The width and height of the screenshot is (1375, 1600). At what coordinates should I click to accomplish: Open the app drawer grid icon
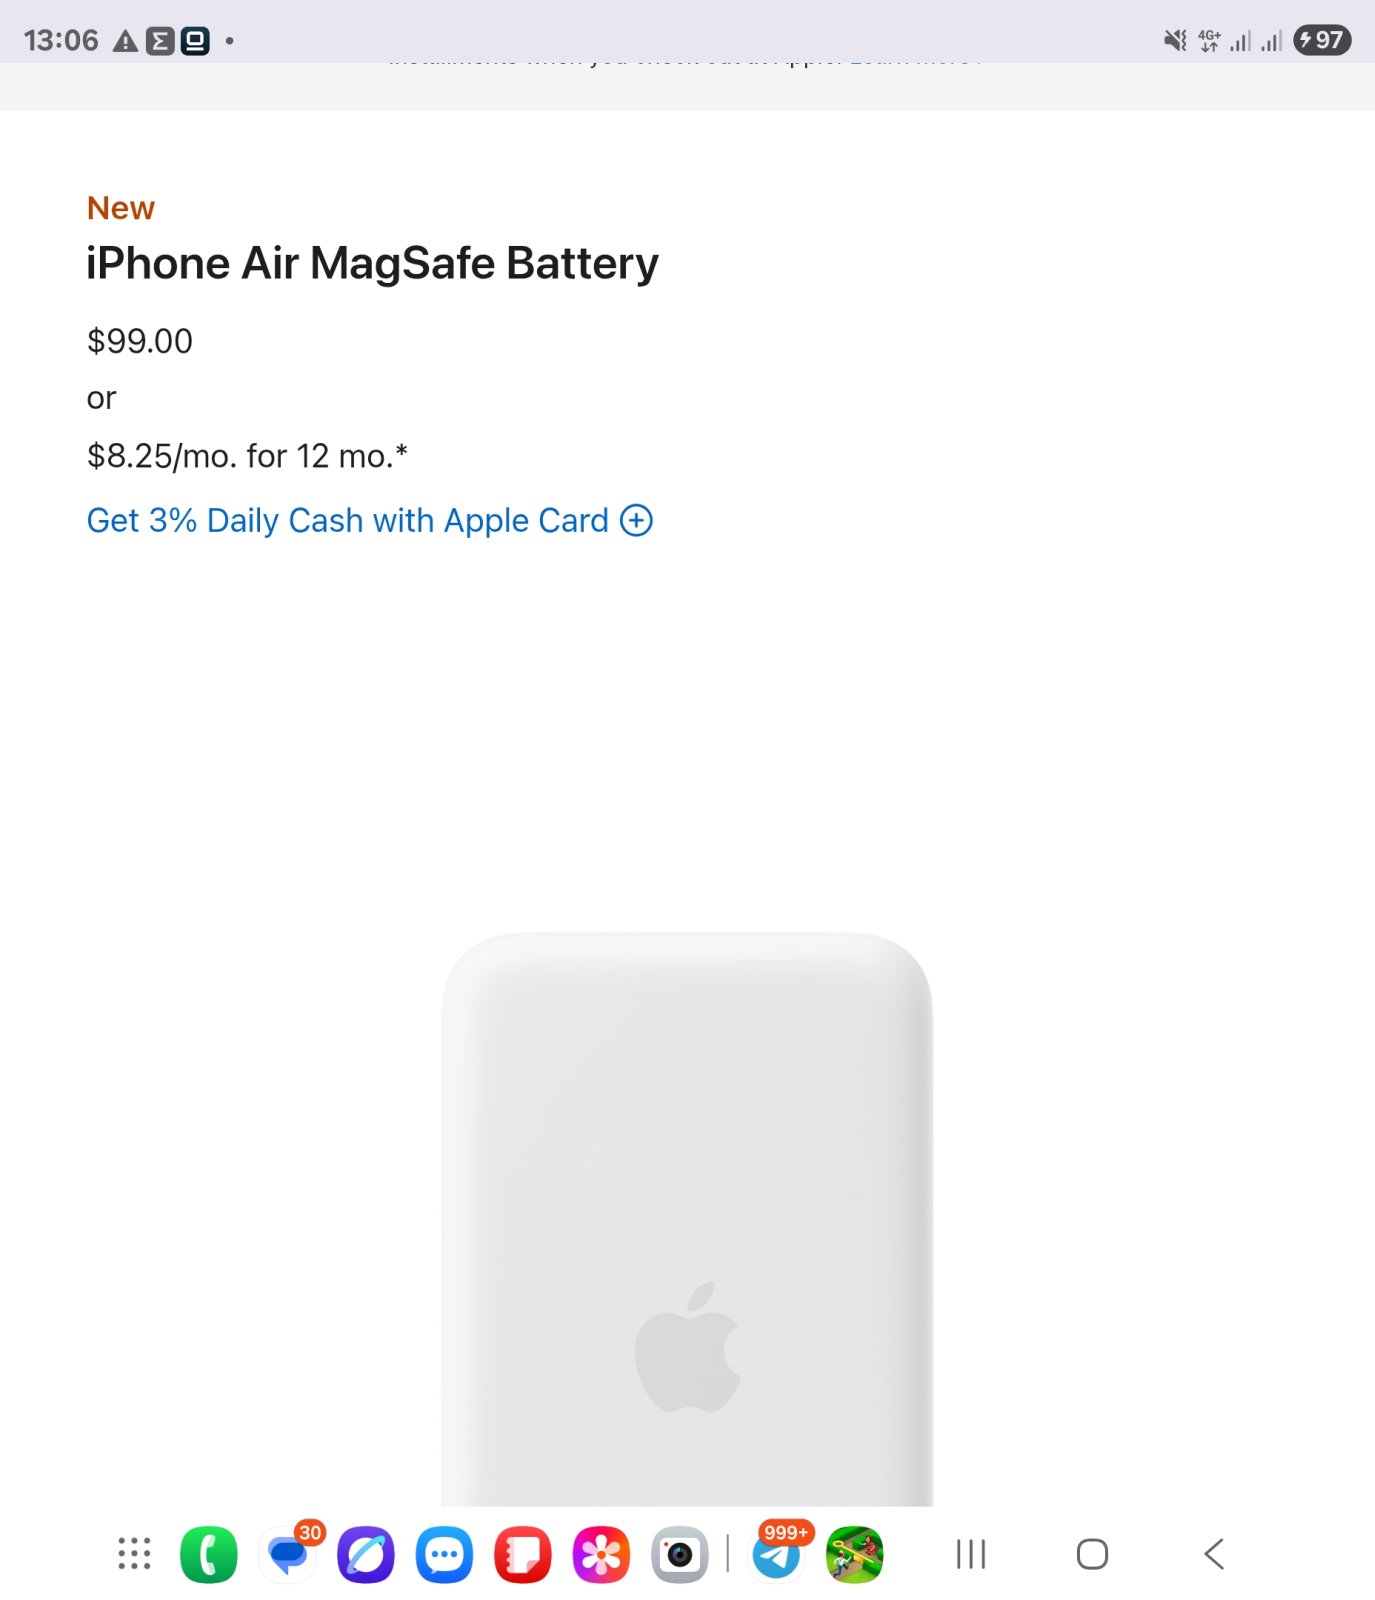[x=134, y=1554]
